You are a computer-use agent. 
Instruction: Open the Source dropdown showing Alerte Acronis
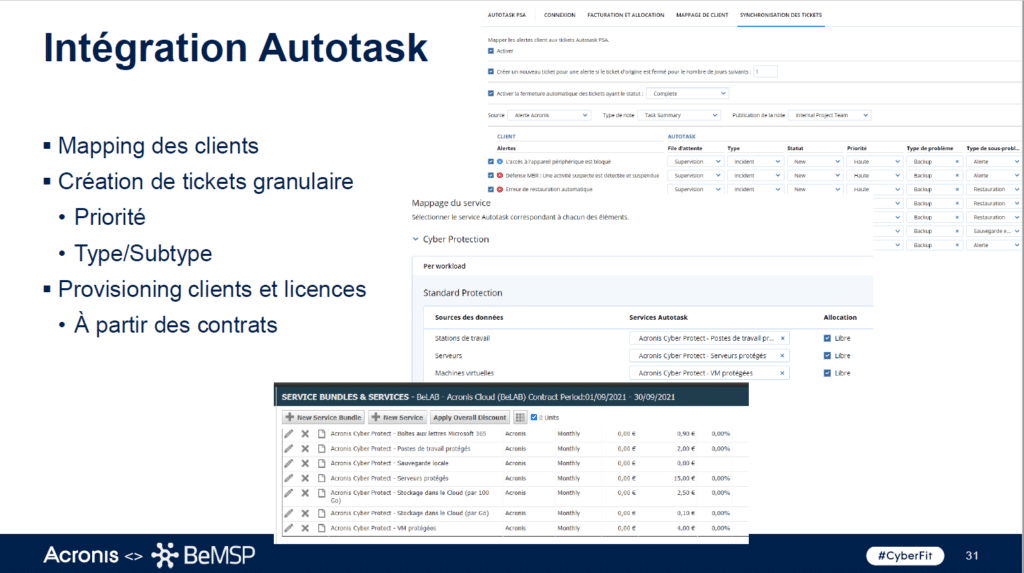549,115
